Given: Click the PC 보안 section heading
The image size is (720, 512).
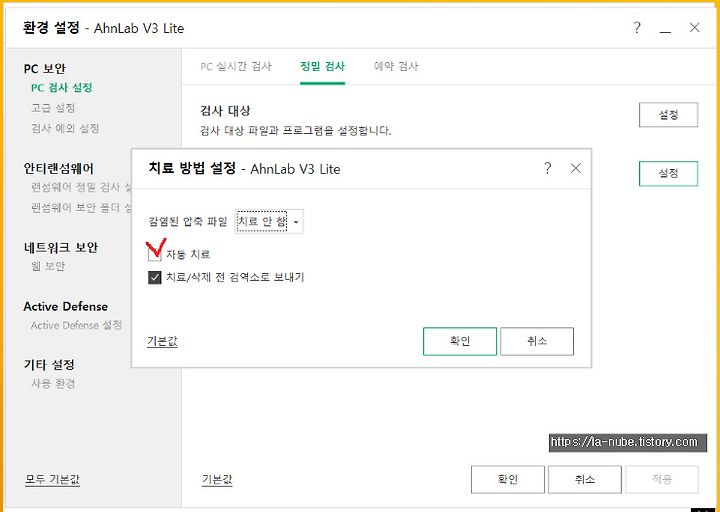Looking at the screenshot, I should tap(45, 69).
